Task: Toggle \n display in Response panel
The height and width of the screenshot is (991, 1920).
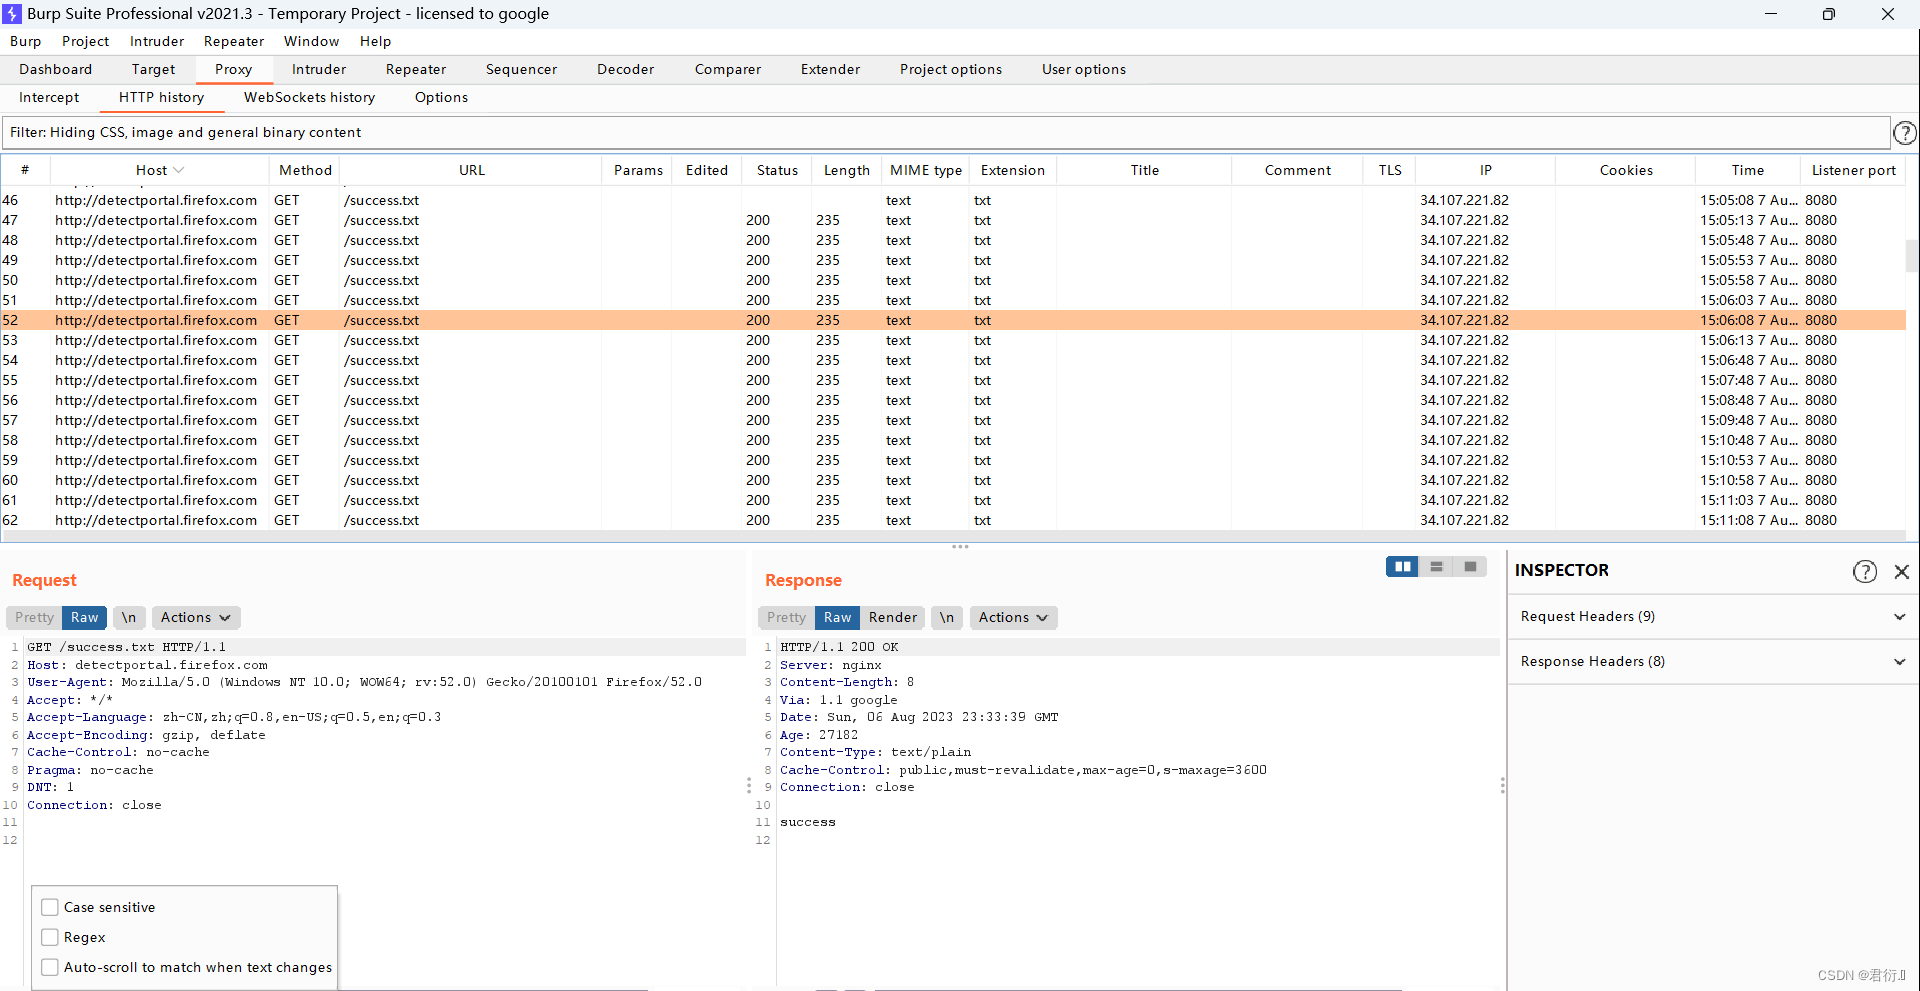Action: point(947,618)
